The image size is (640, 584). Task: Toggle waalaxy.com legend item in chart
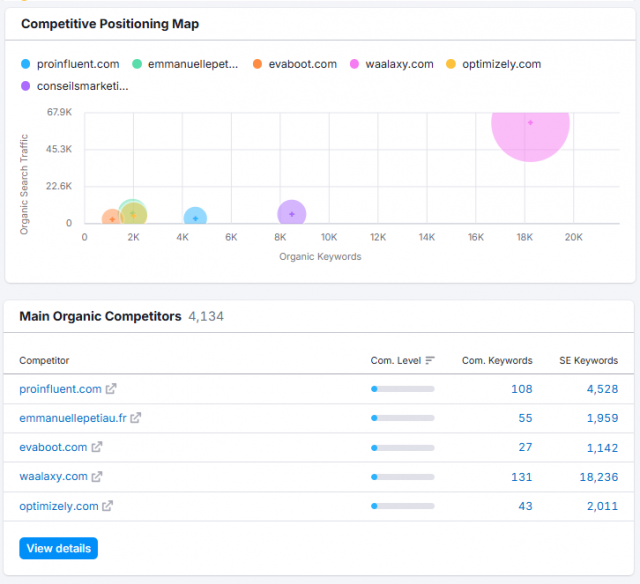(x=392, y=64)
